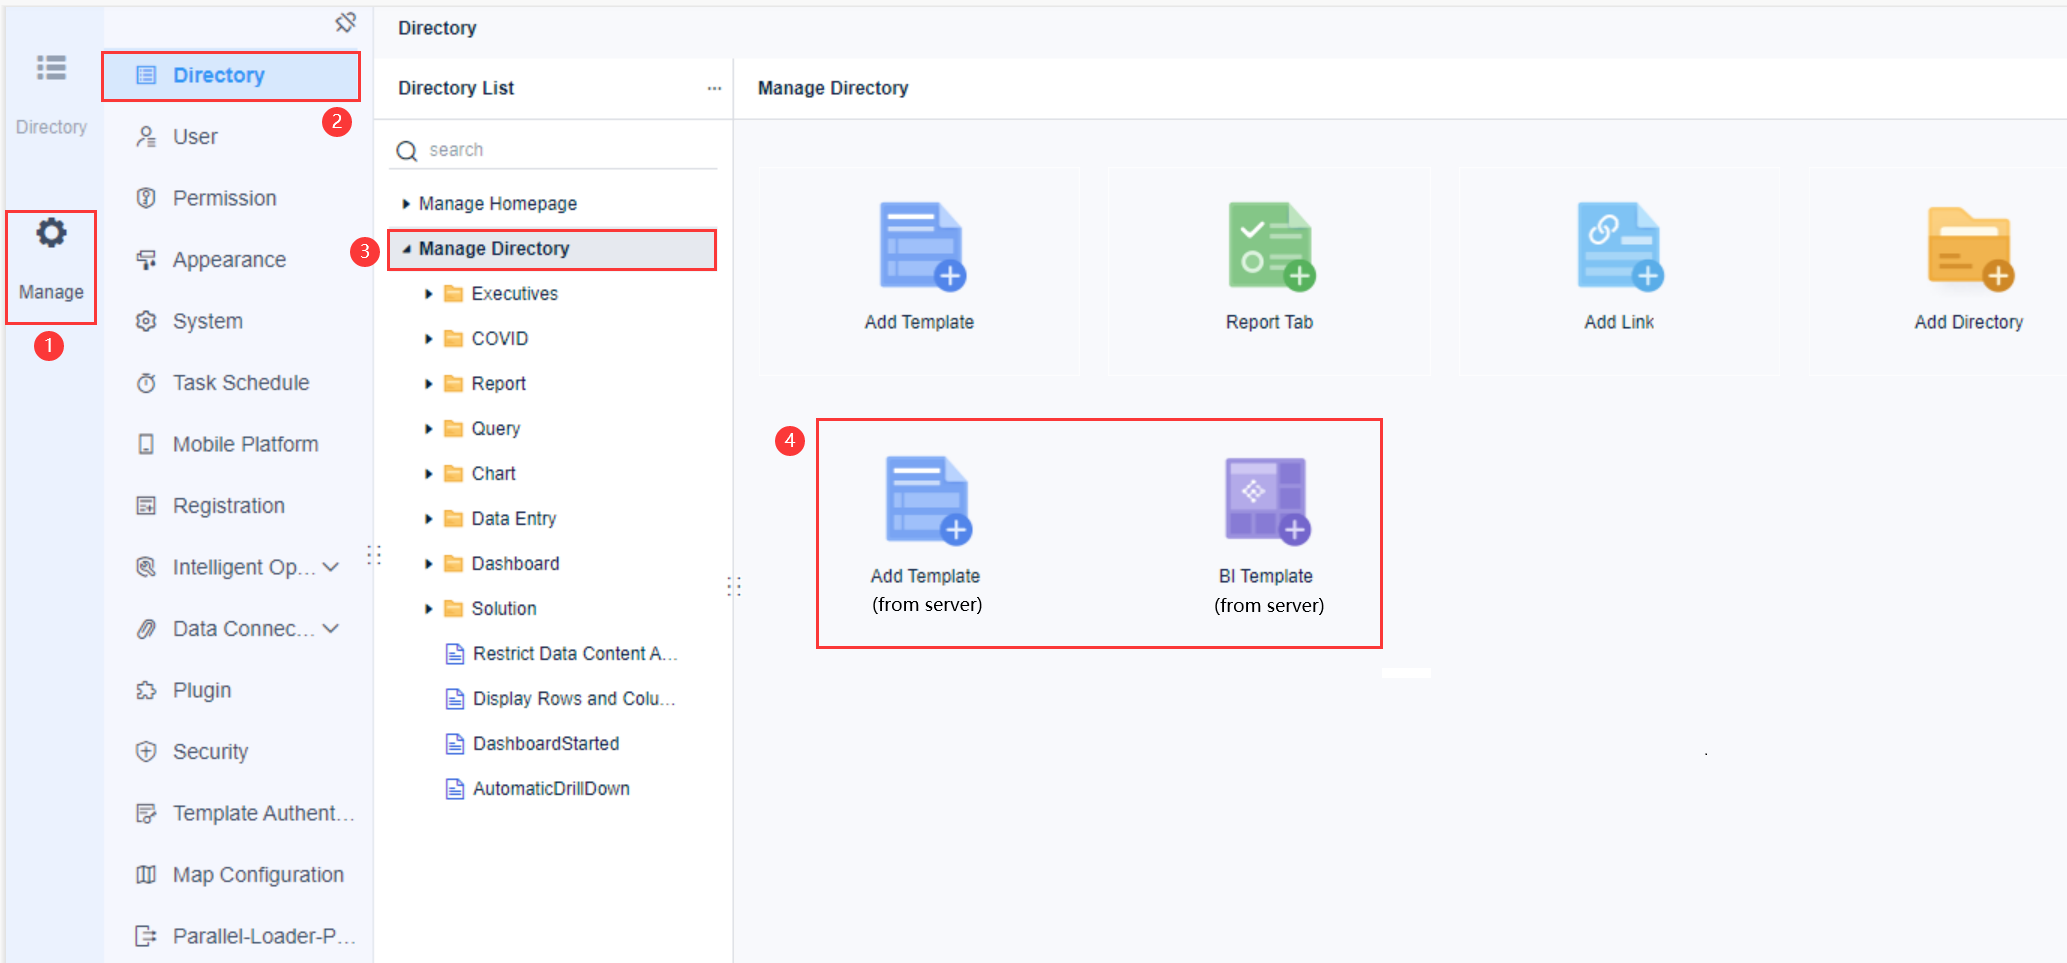Click BI Template (from server) icon

point(1268,500)
